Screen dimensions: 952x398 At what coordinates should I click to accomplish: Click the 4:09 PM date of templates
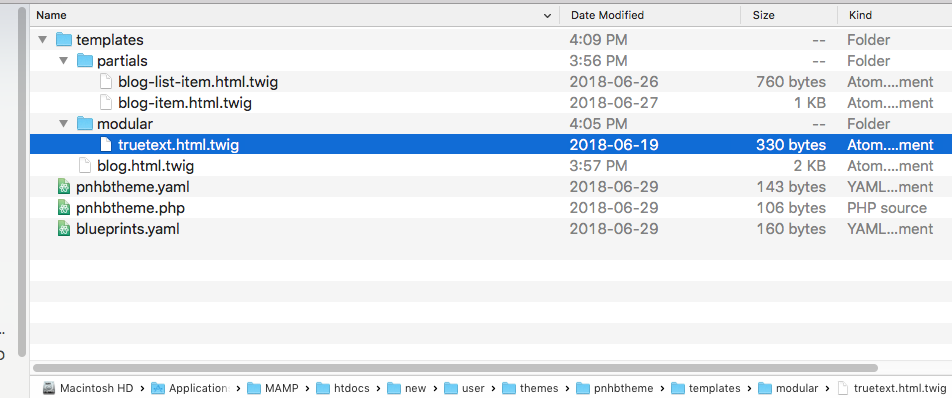pyautogui.click(x=599, y=40)
